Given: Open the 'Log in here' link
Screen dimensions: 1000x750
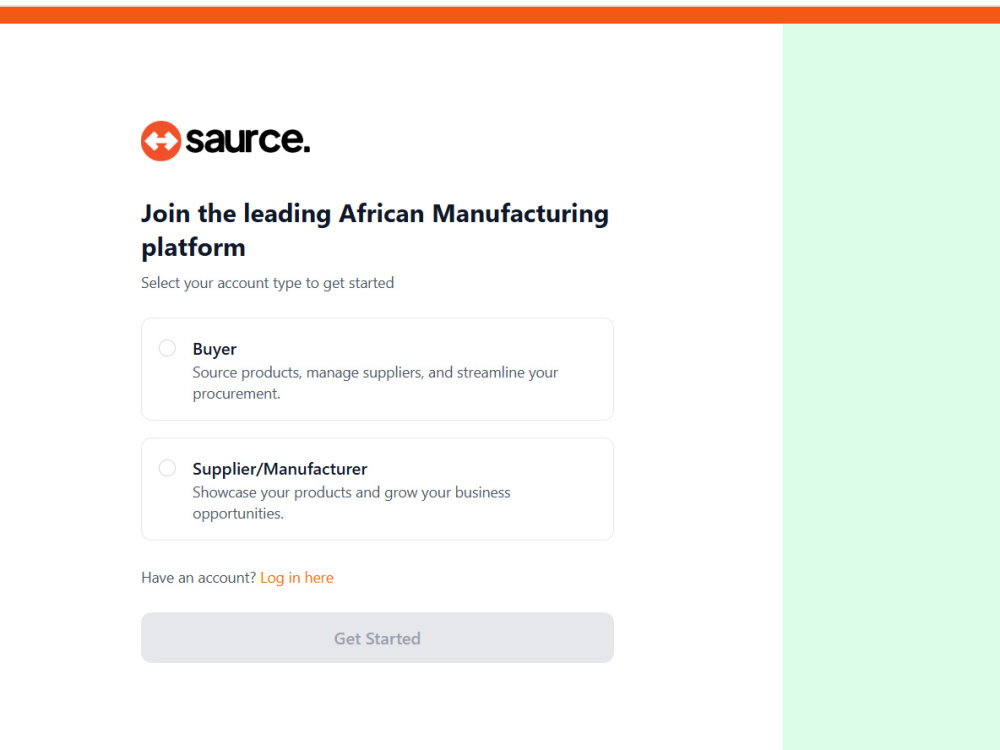Looking at the screenshot, I should pos(297,578).
